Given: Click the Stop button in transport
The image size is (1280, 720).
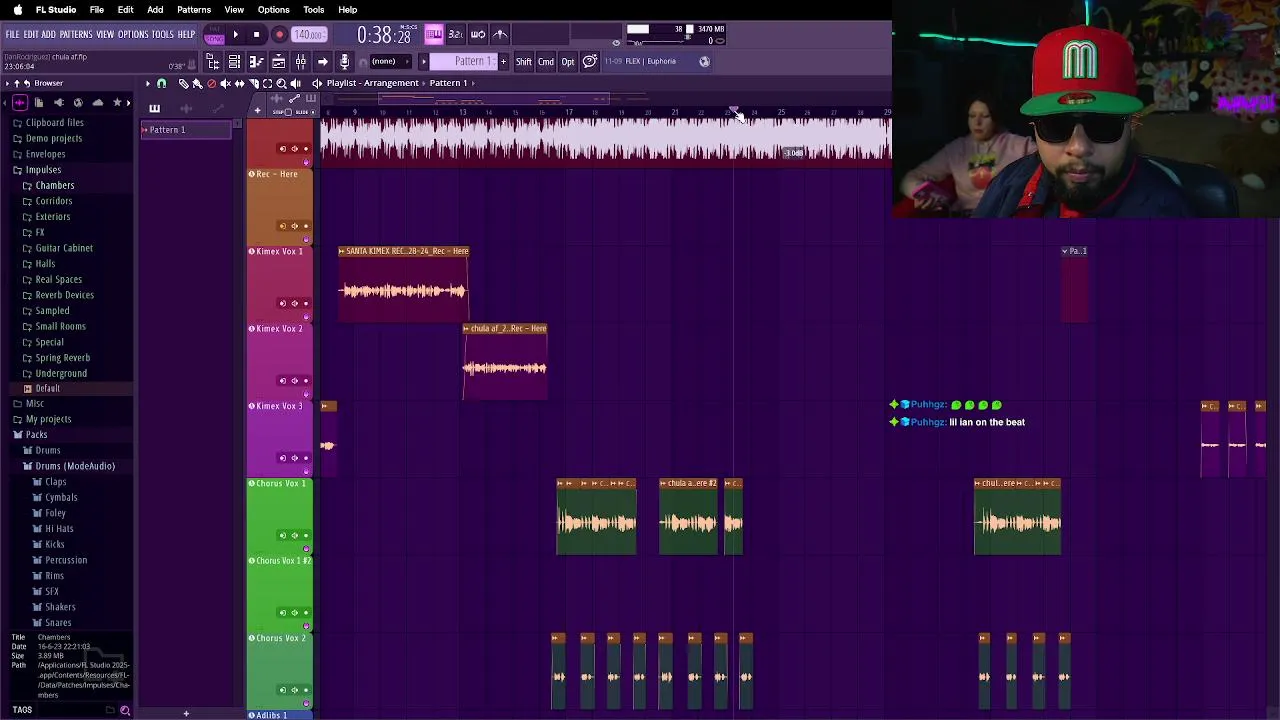Looking at the screenshot, I should (x=256, y=34).
